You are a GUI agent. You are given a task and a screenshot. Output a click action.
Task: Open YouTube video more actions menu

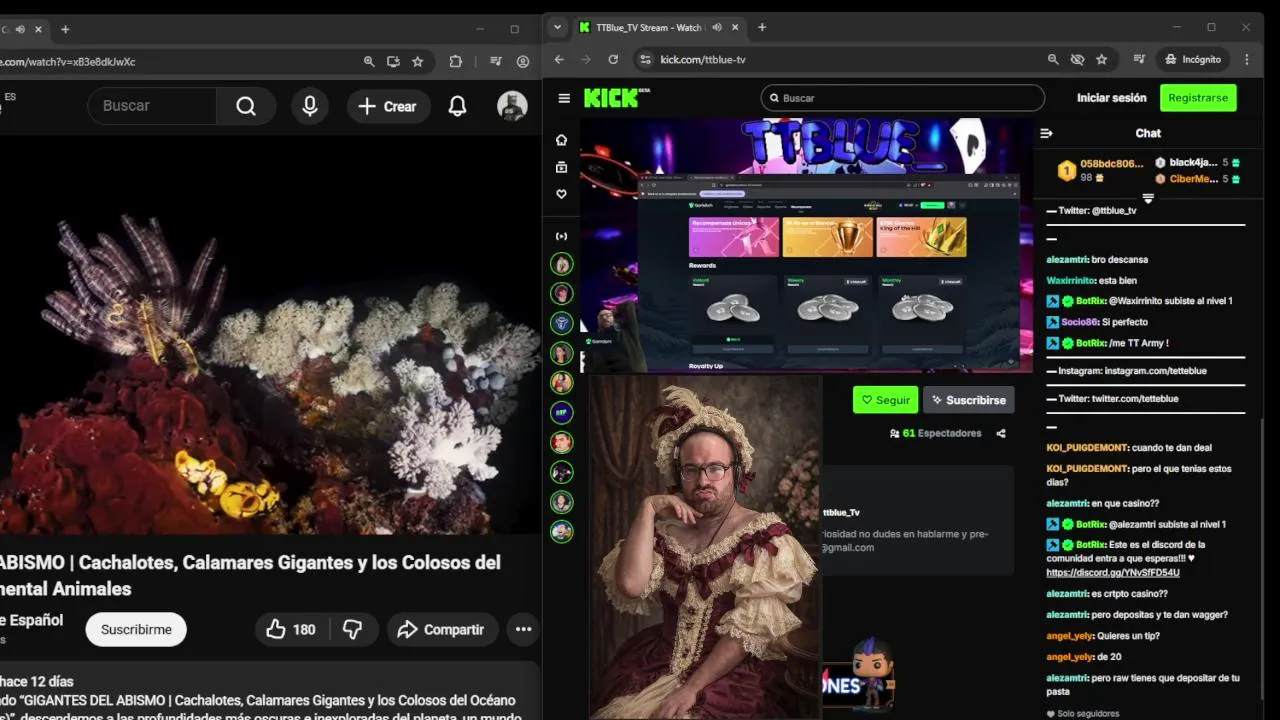[x=523, y=629]
